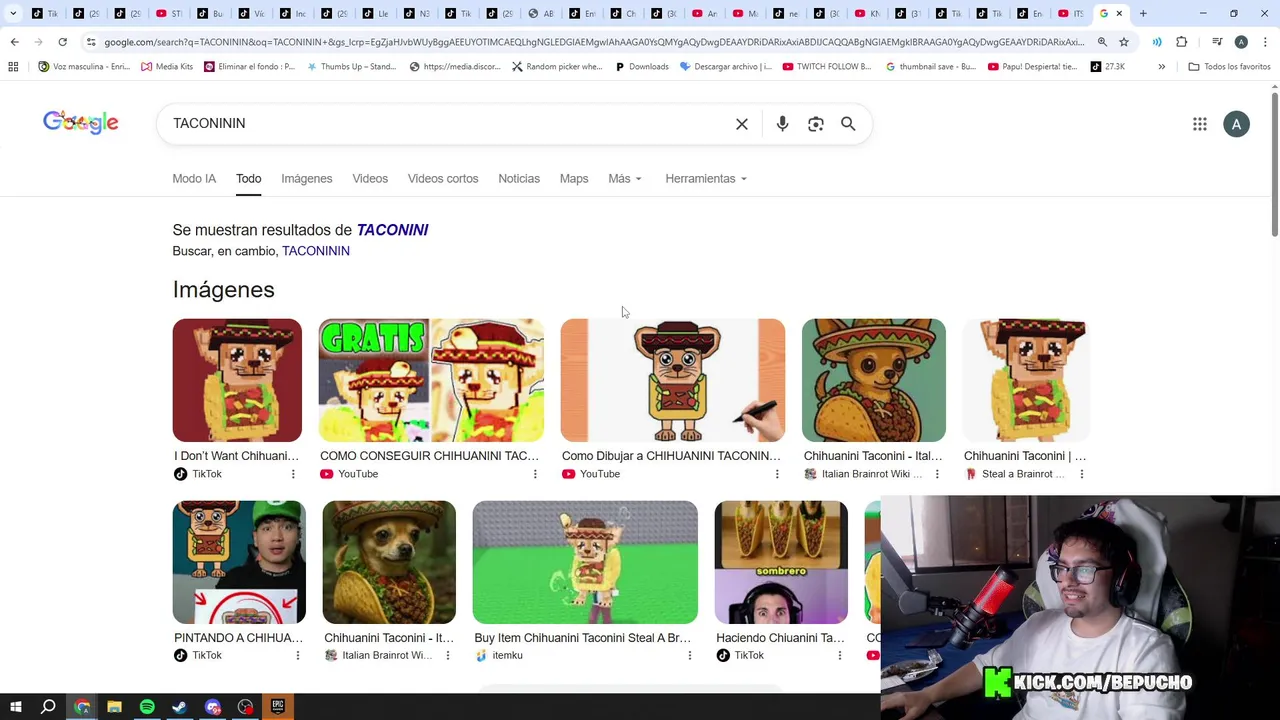1280x720 pixels.
Task: Expand the 'Más' search filter dropdown
Action: tap(625, 178)
